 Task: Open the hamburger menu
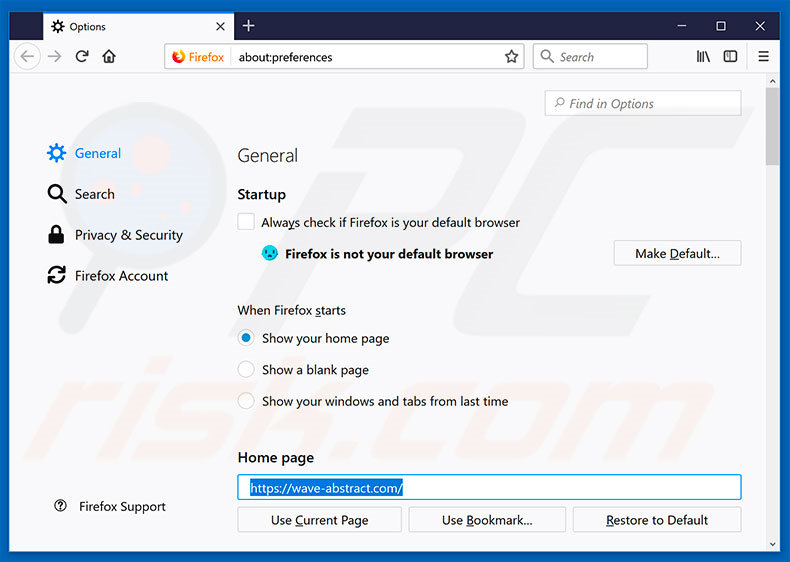click(764, 57)
